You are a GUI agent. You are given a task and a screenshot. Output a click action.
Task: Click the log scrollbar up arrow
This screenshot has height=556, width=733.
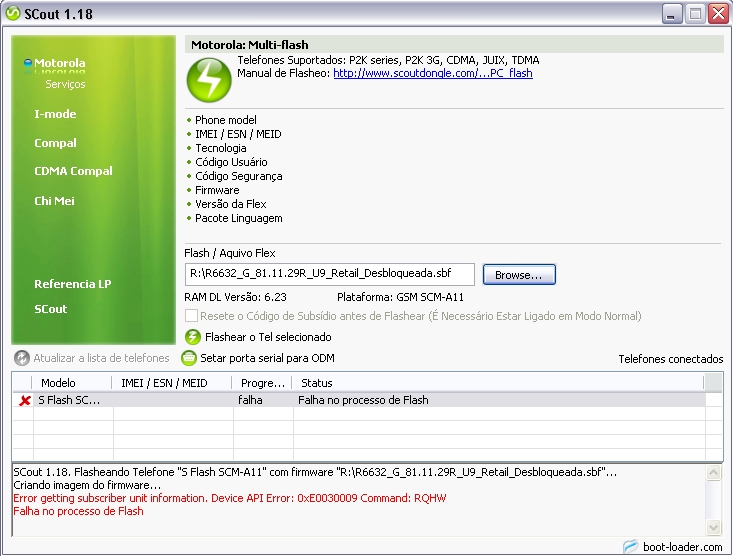coord(713,472)
